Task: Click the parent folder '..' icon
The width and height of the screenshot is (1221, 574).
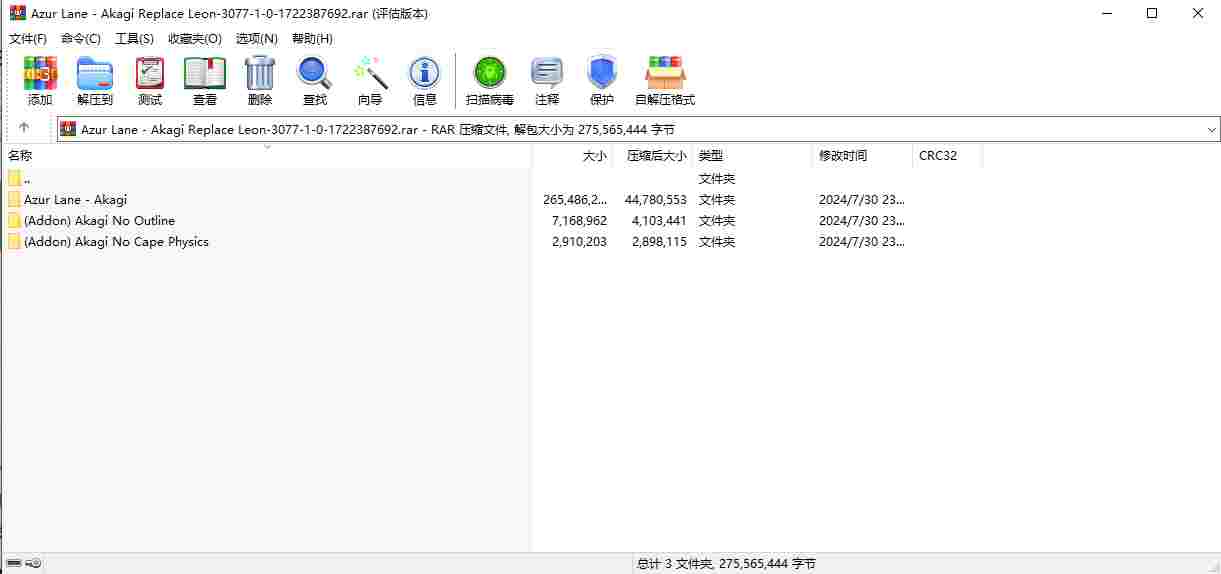Action: point(14,178)
